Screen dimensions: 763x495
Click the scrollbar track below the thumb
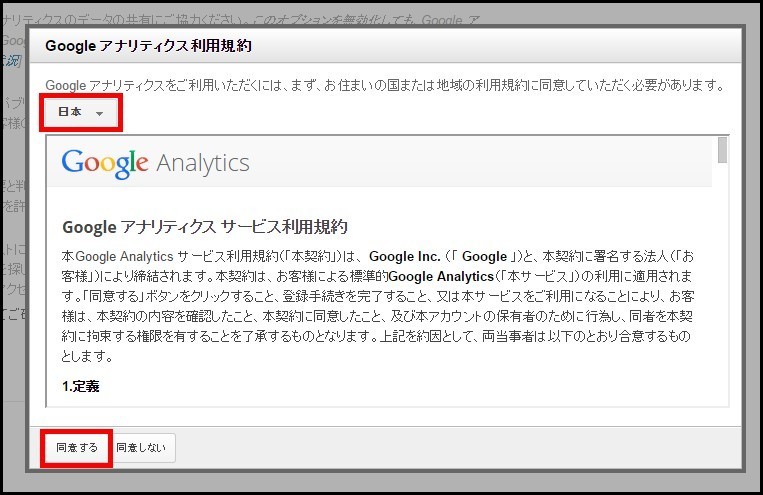[x=722, y=300]
